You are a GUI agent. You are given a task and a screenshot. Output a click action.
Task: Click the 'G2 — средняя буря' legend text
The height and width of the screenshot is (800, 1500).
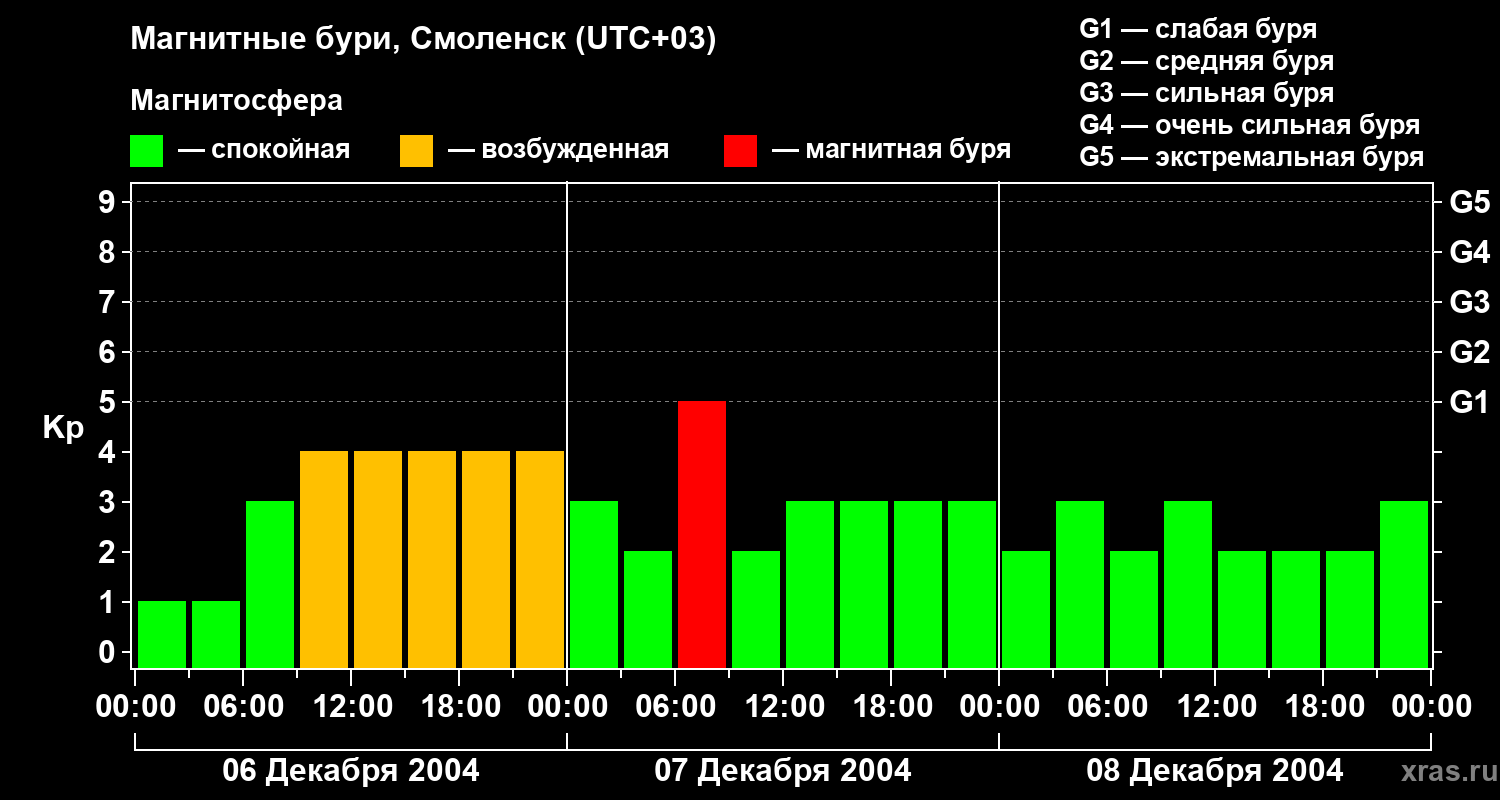pyautogui.click(x=1207, y=61)
